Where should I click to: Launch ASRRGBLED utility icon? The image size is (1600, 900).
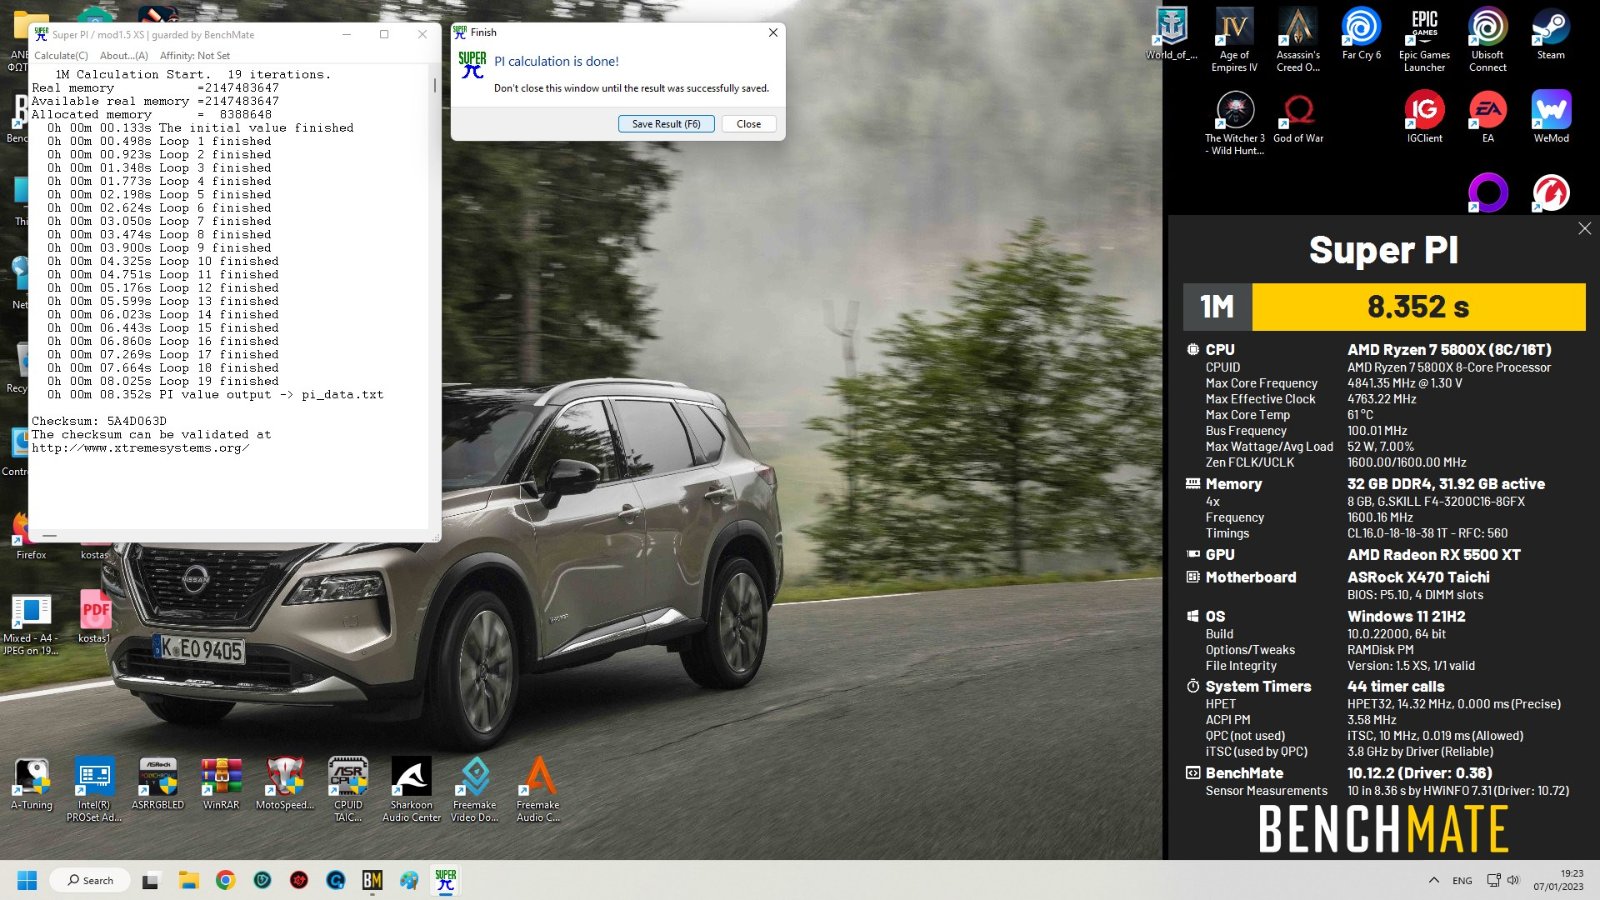(x=158, y=784)
